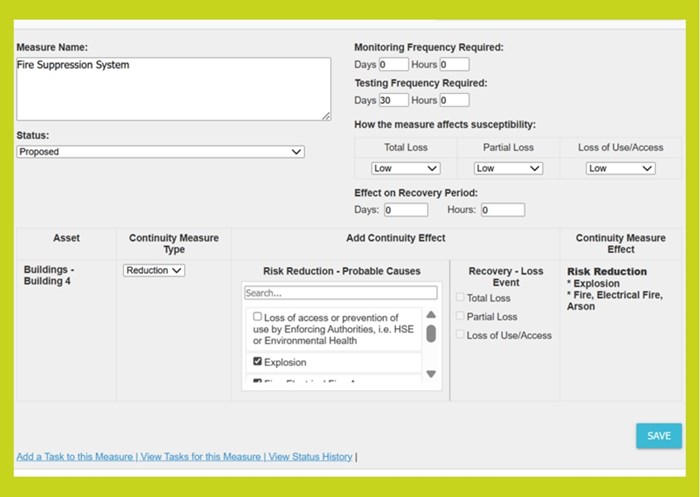700x497 pixels.
Task: Click the Monitoring Frequency Required label
Action: 429,47
